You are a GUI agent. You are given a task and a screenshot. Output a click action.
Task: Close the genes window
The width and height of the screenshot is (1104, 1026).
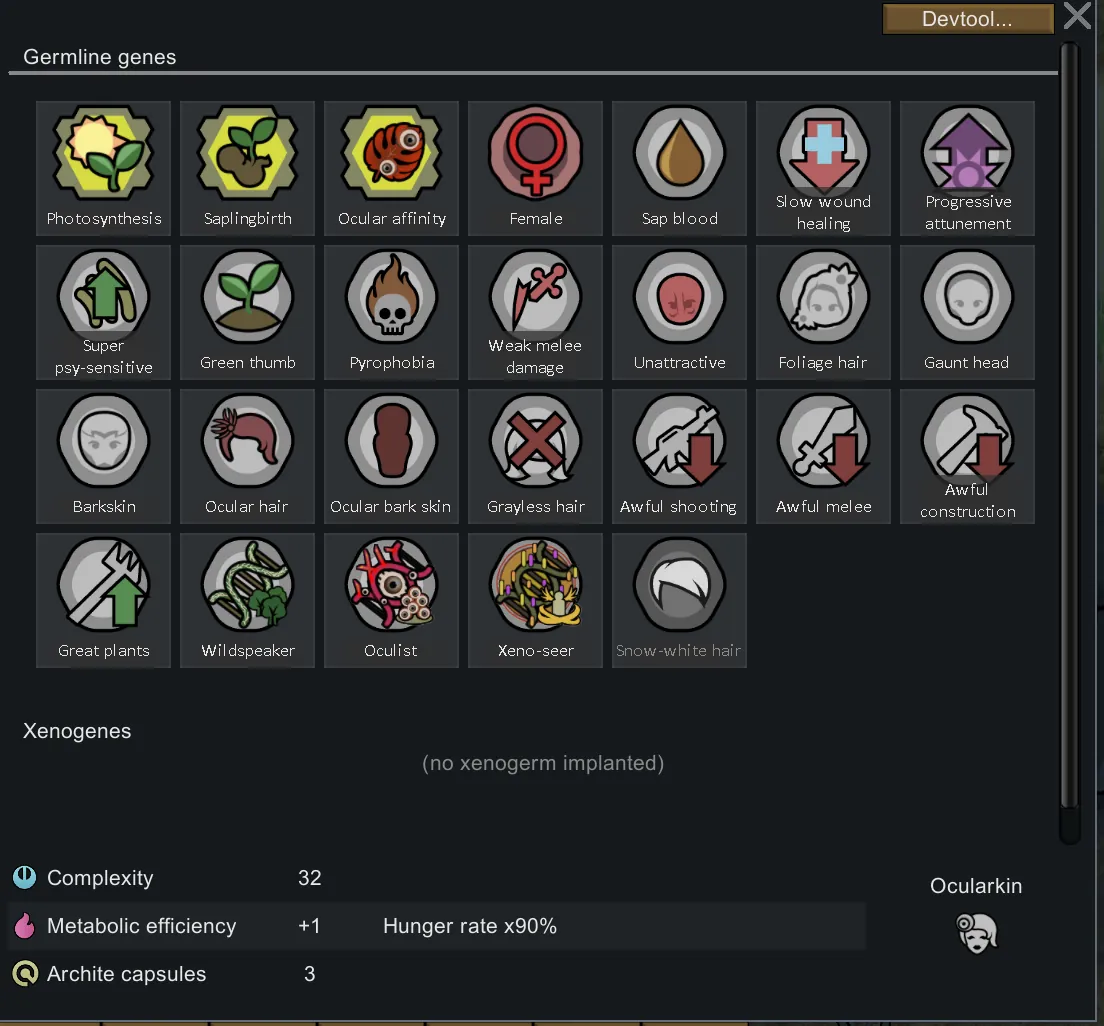point(1077,15)
